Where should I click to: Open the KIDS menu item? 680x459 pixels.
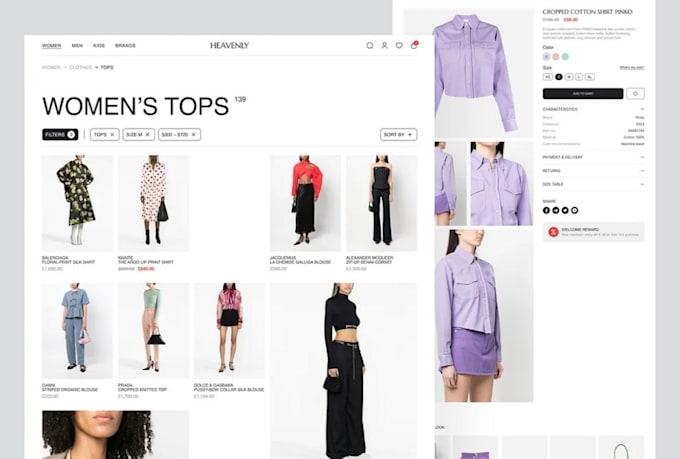99,46
